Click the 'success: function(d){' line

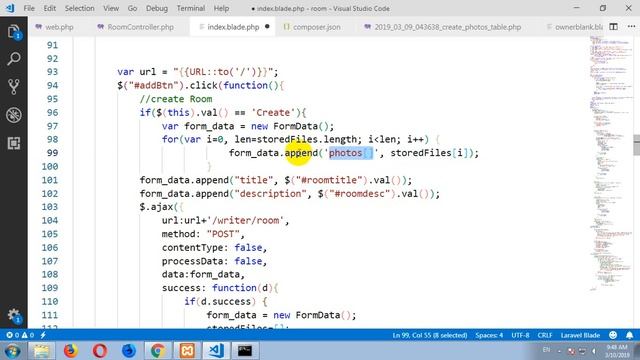220,288
